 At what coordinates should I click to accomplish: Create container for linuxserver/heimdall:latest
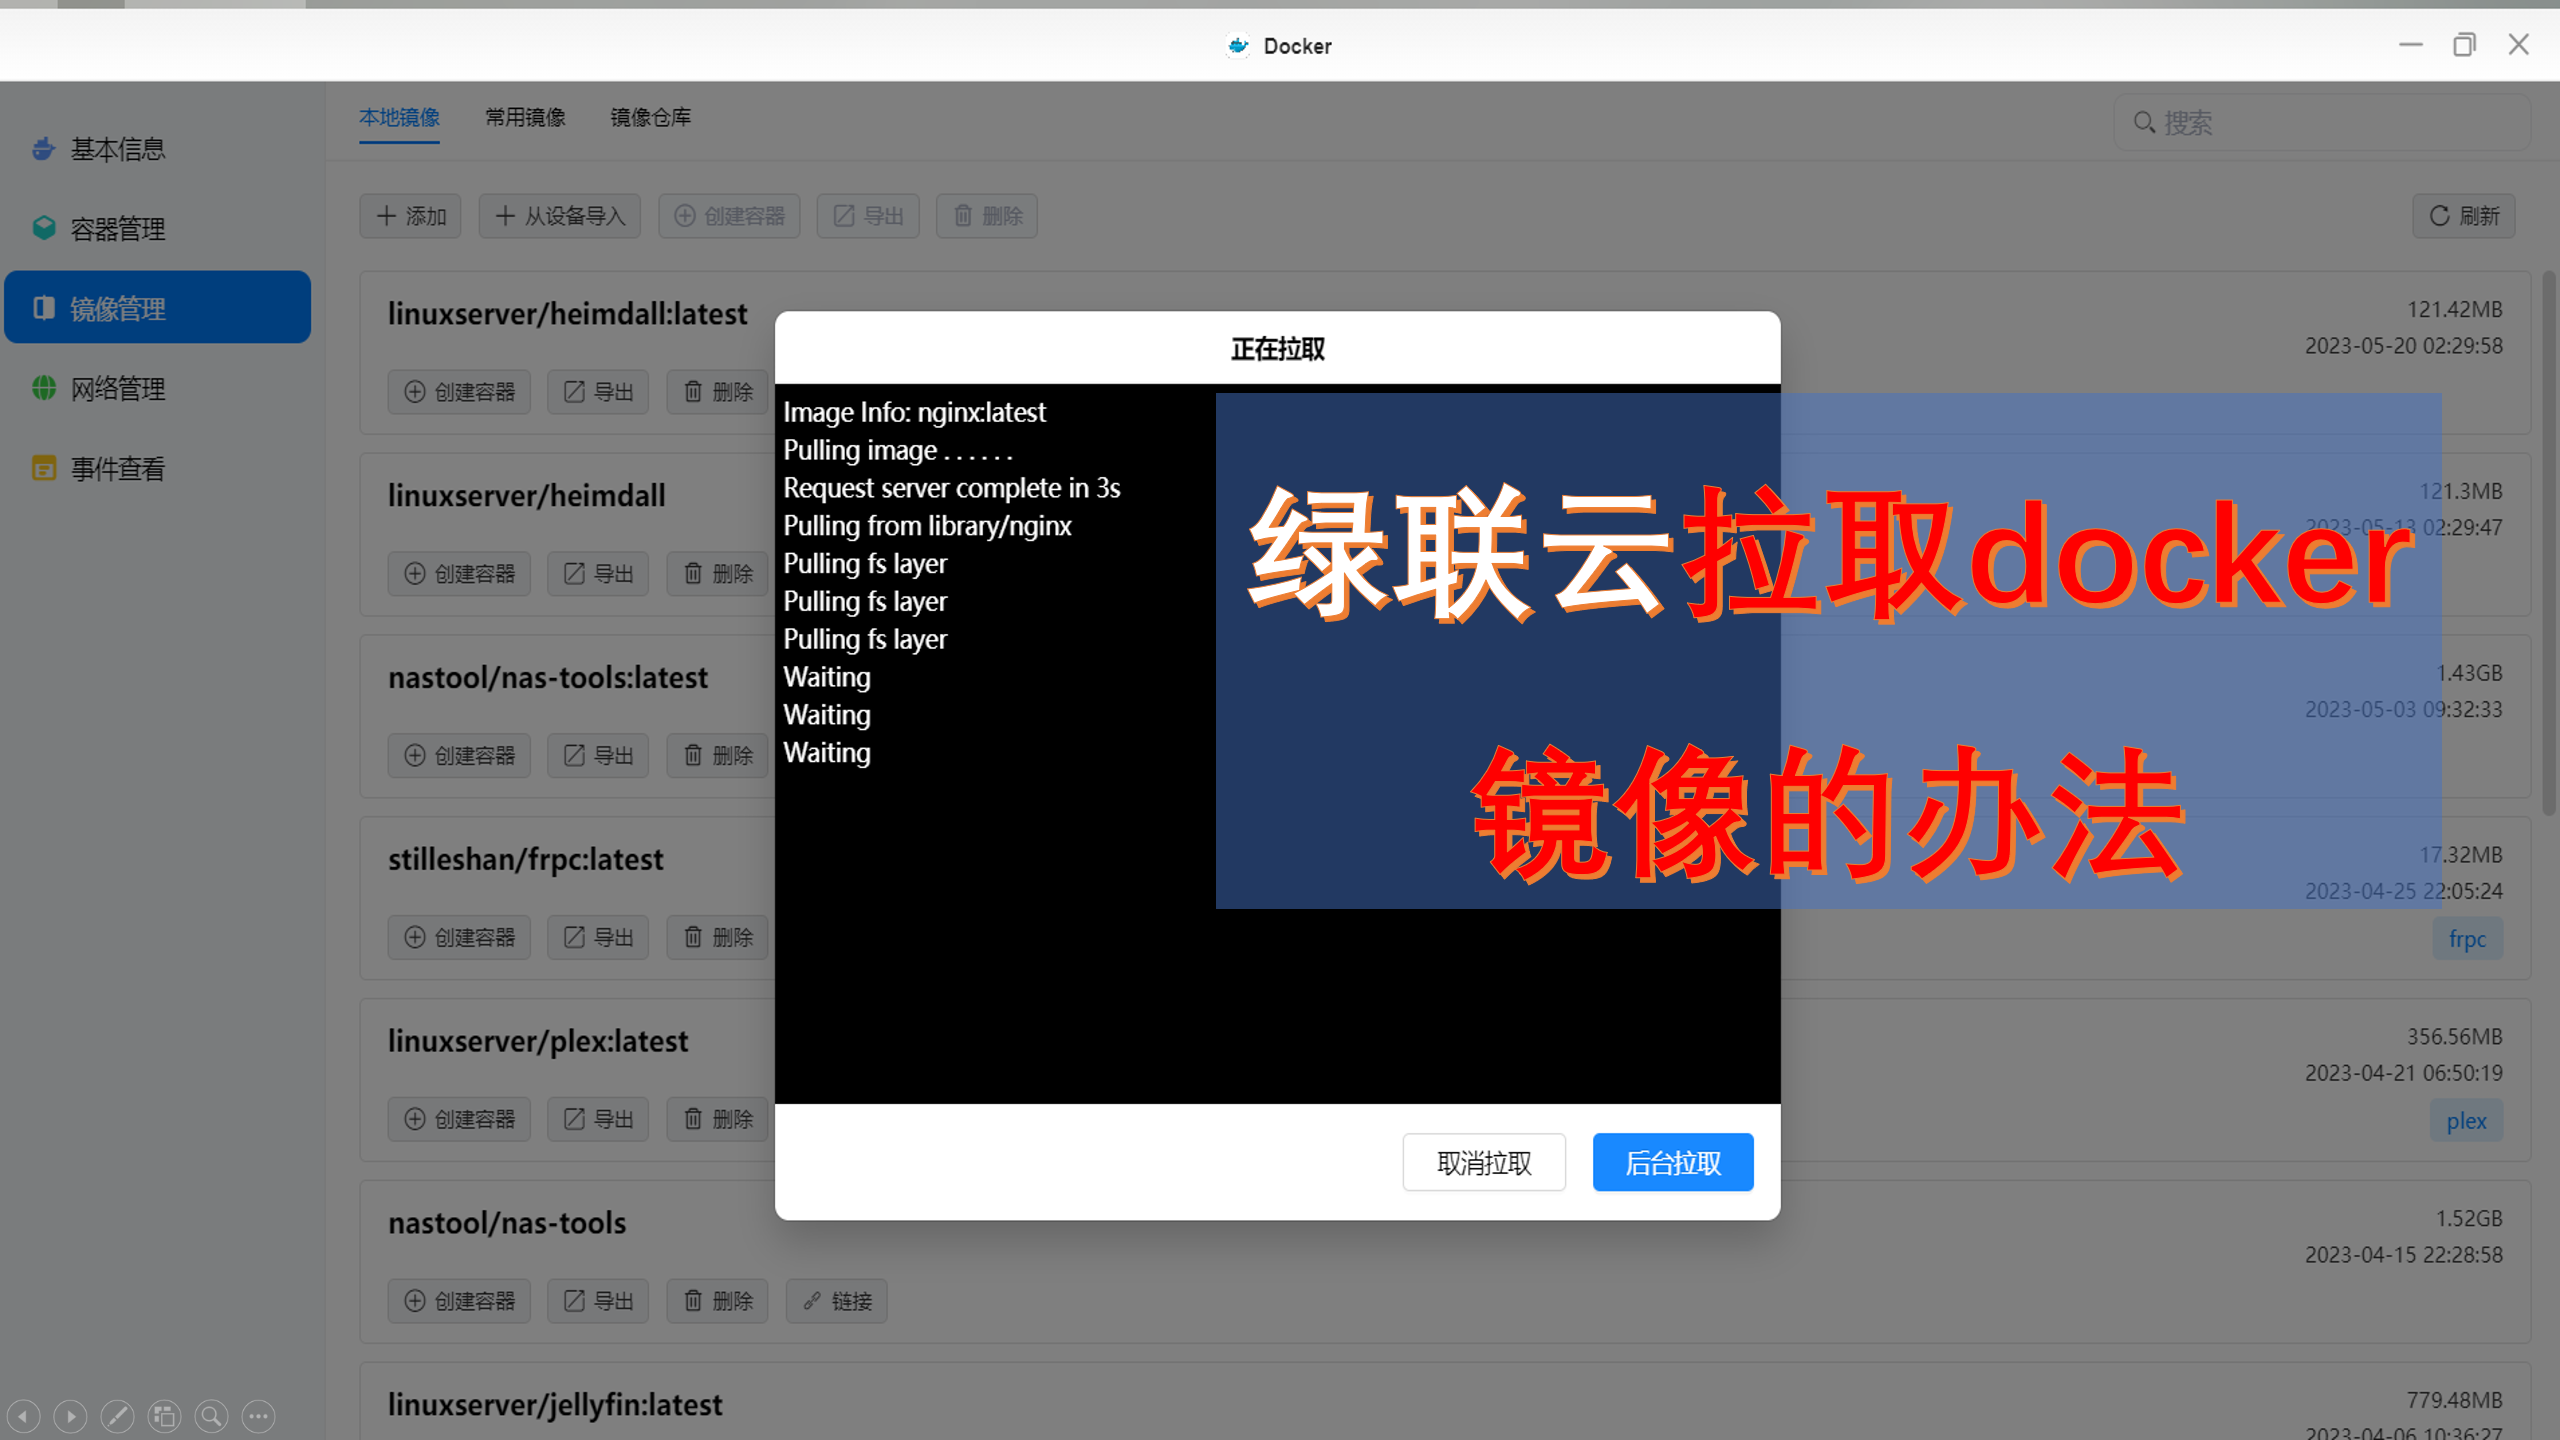459,392
